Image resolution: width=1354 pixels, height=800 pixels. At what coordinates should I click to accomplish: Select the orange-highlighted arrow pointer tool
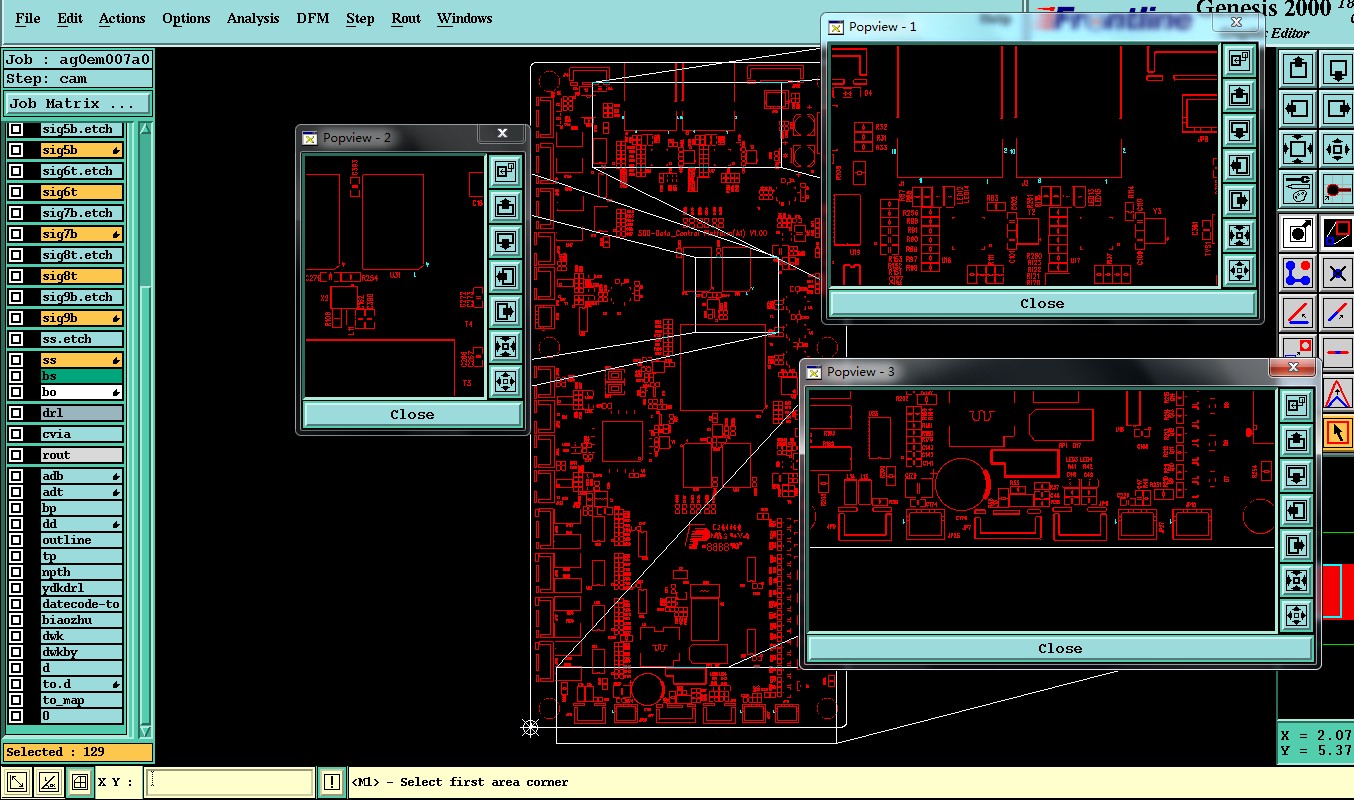(1338, 433)
